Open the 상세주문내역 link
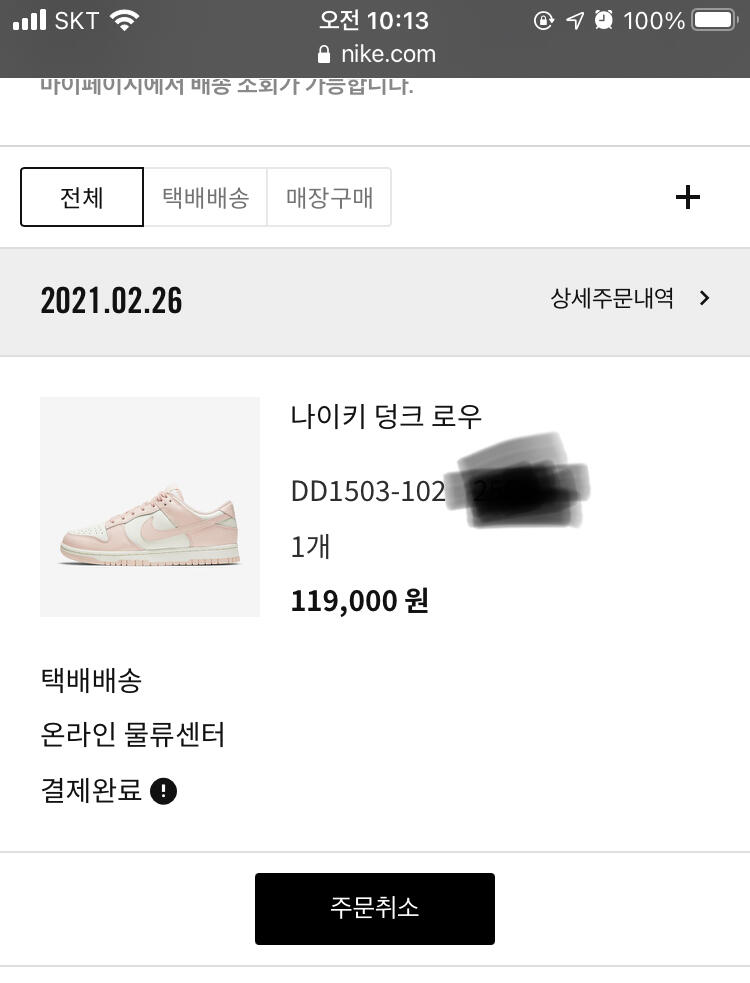 (612, 298)
